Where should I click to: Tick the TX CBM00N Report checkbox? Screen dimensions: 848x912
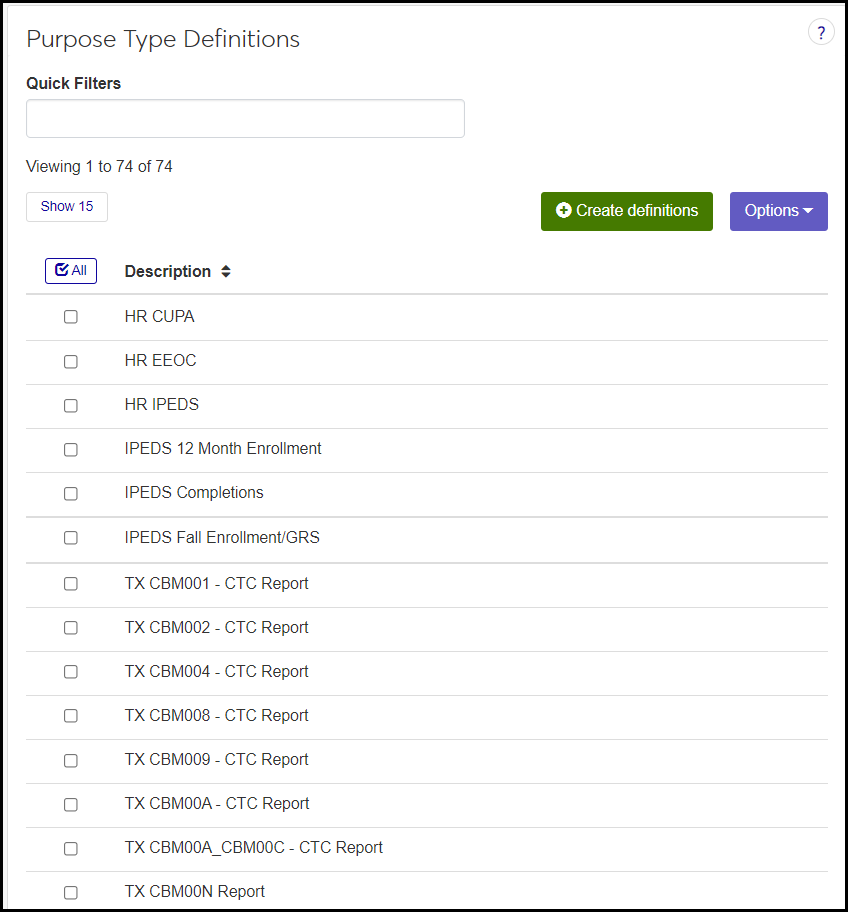71,892
